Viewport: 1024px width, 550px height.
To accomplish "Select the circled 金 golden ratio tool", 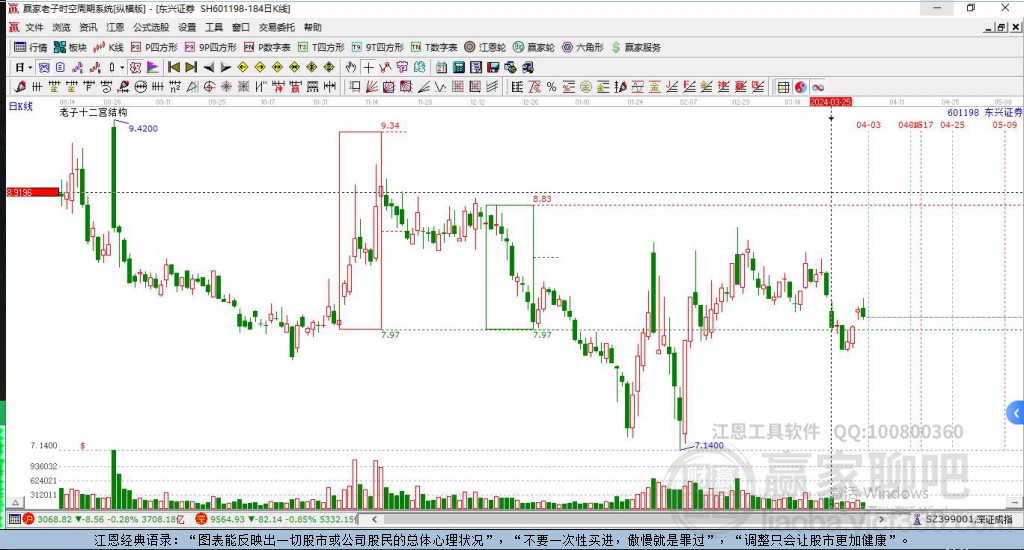I will click(x=586, y=87).
